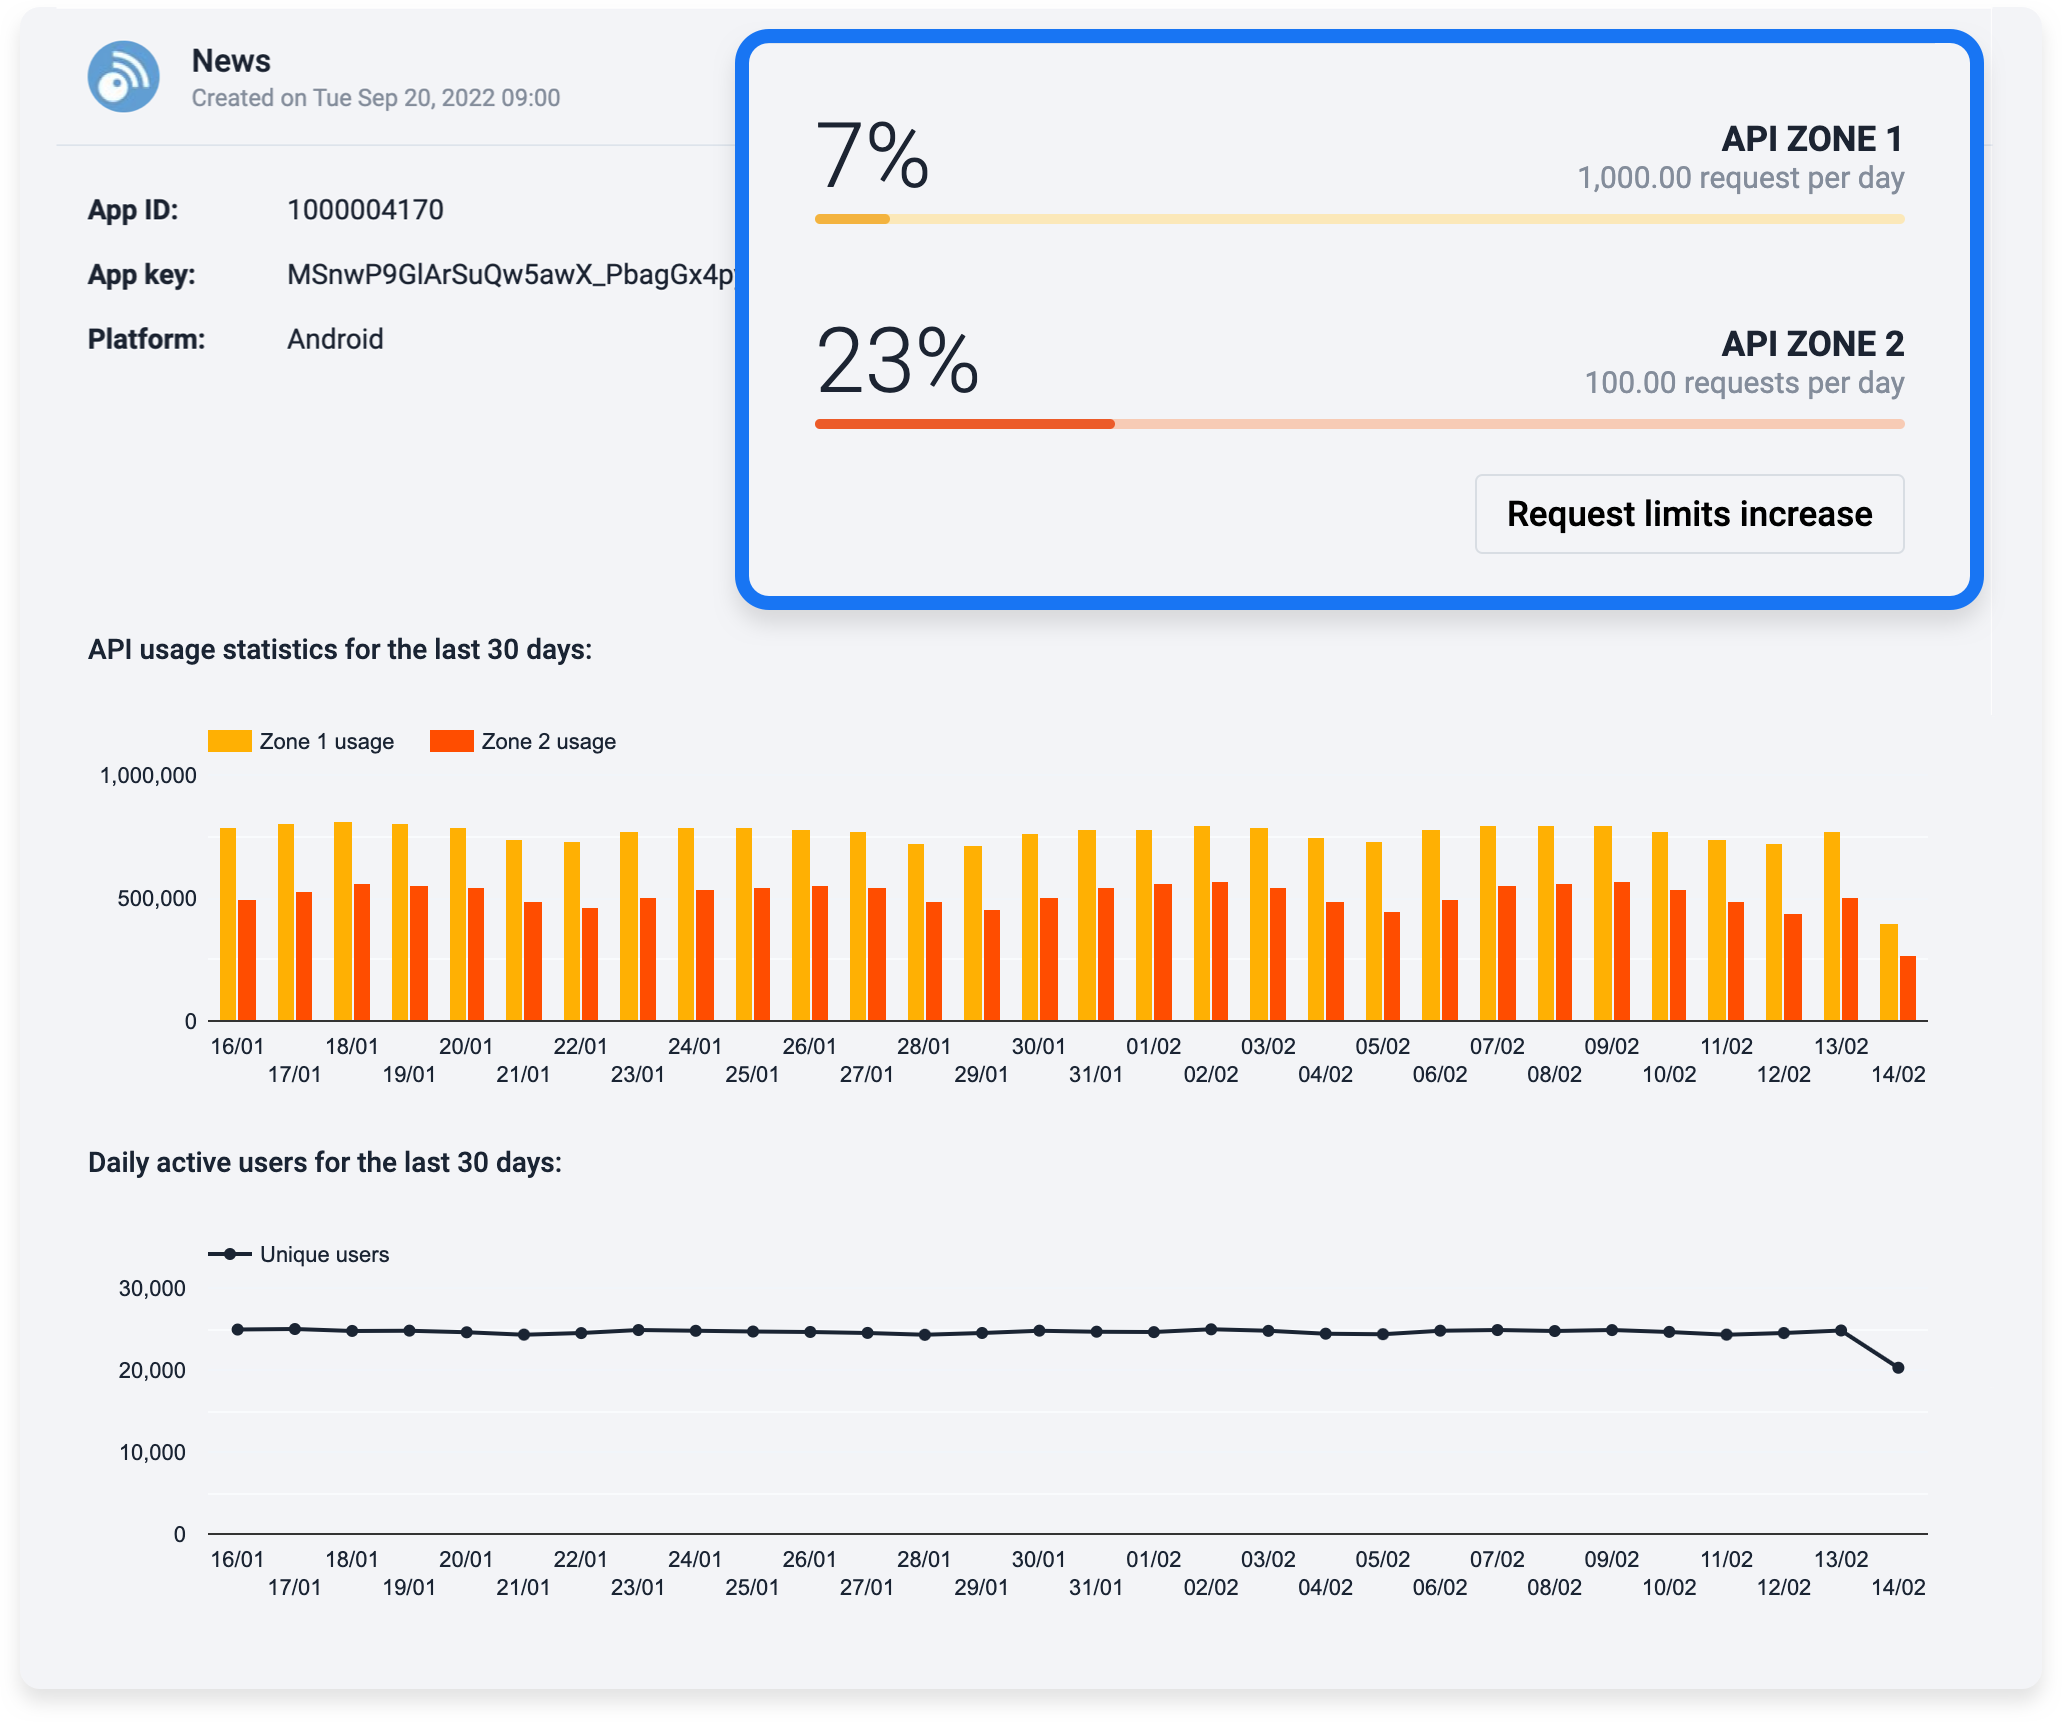
Task: Click the App ID value 1000004170
Action: point(366,210)
